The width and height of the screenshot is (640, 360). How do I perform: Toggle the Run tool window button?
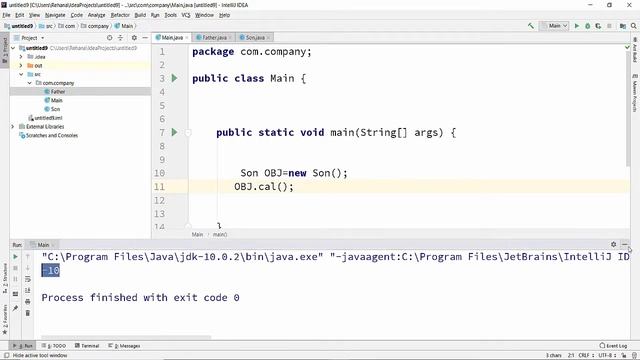pos(23,346)
